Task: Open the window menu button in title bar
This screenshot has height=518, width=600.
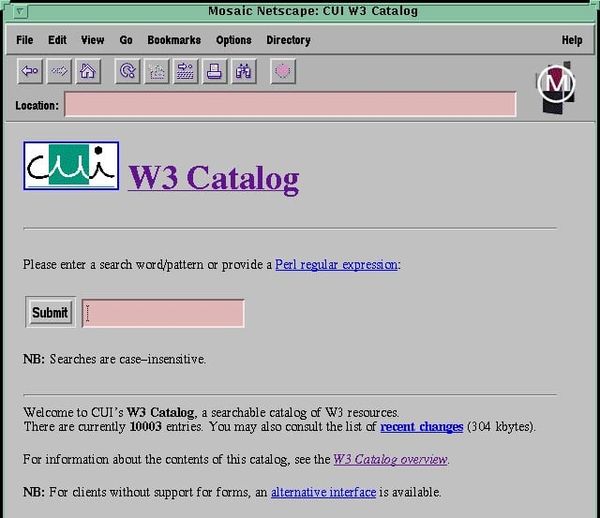Action: coord(20,11)
